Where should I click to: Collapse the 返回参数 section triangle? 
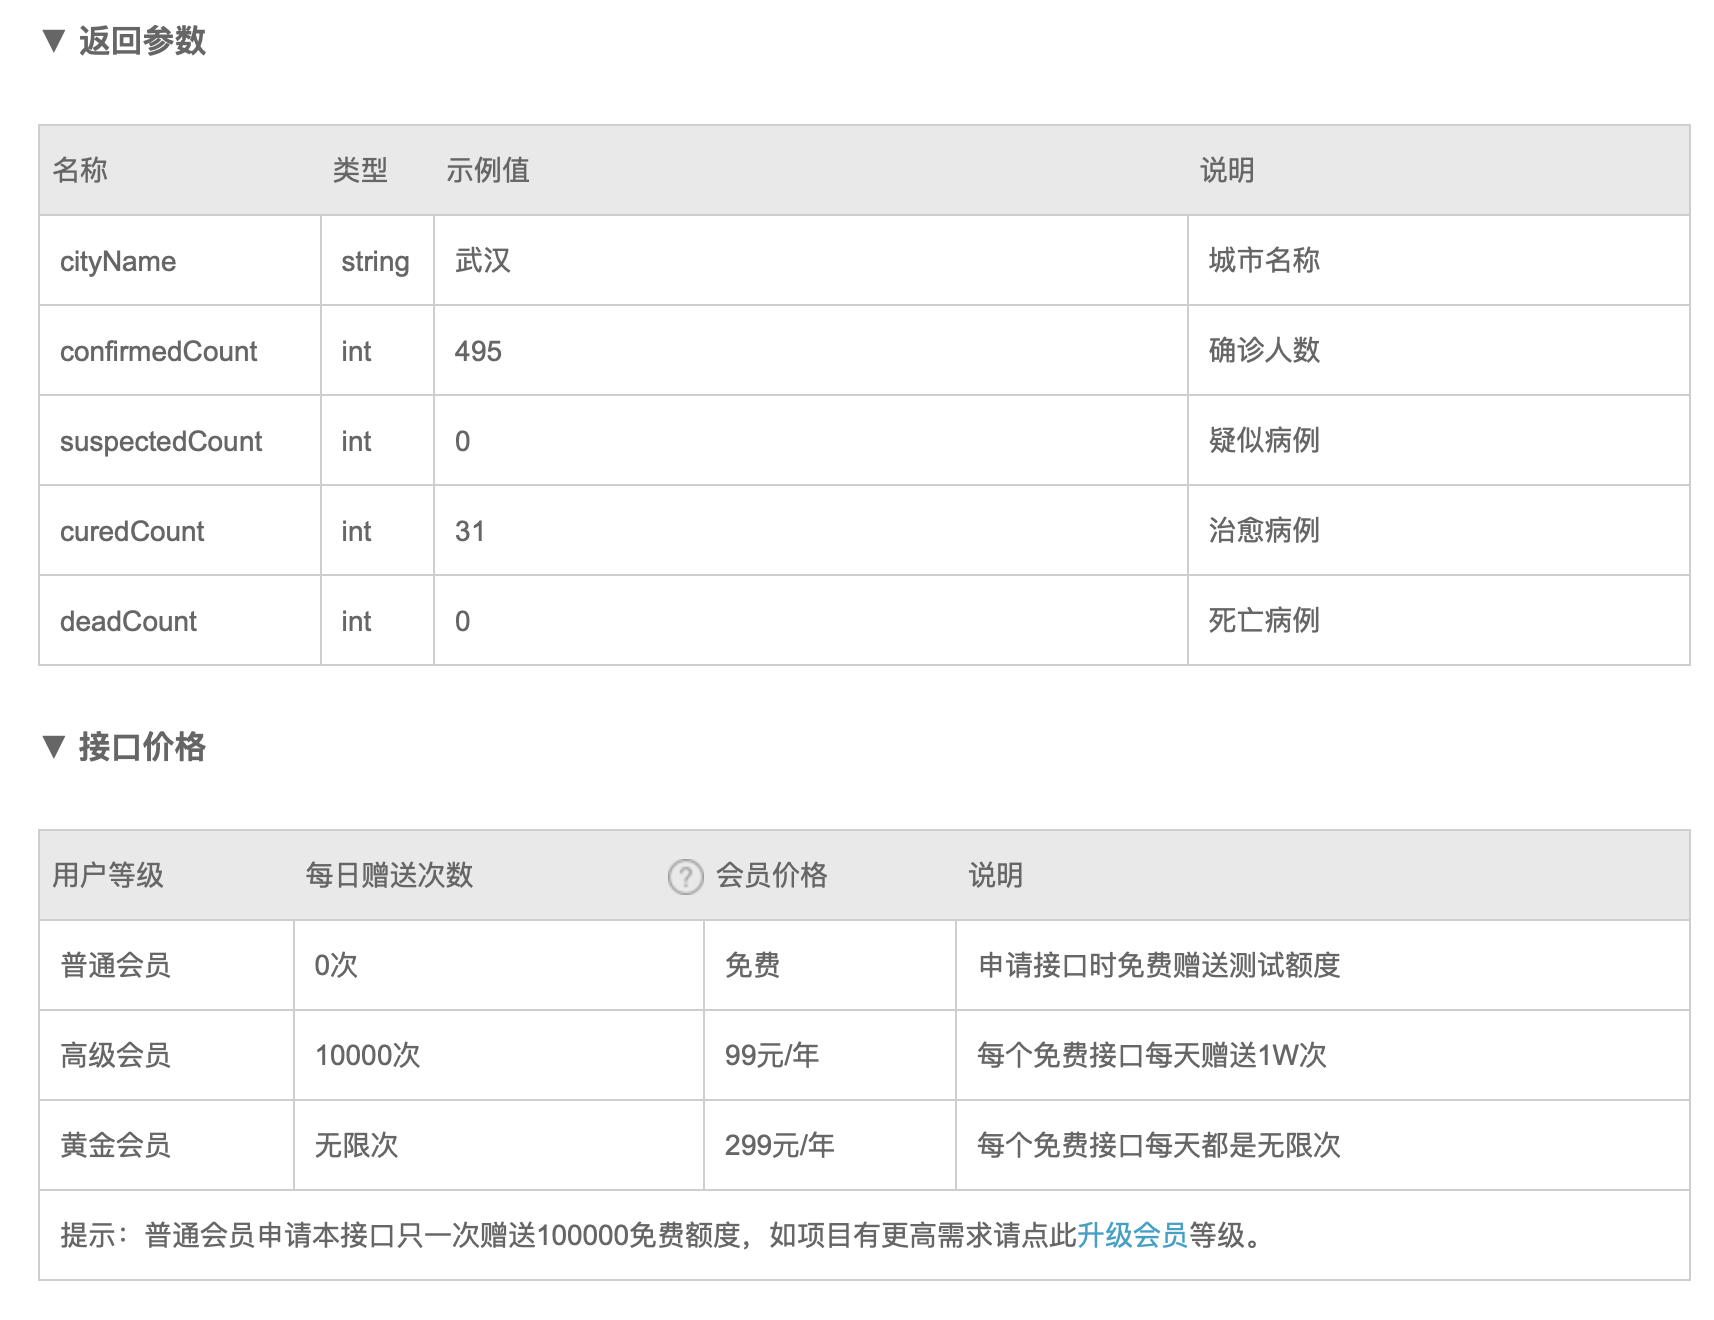(x=54, y=41)
